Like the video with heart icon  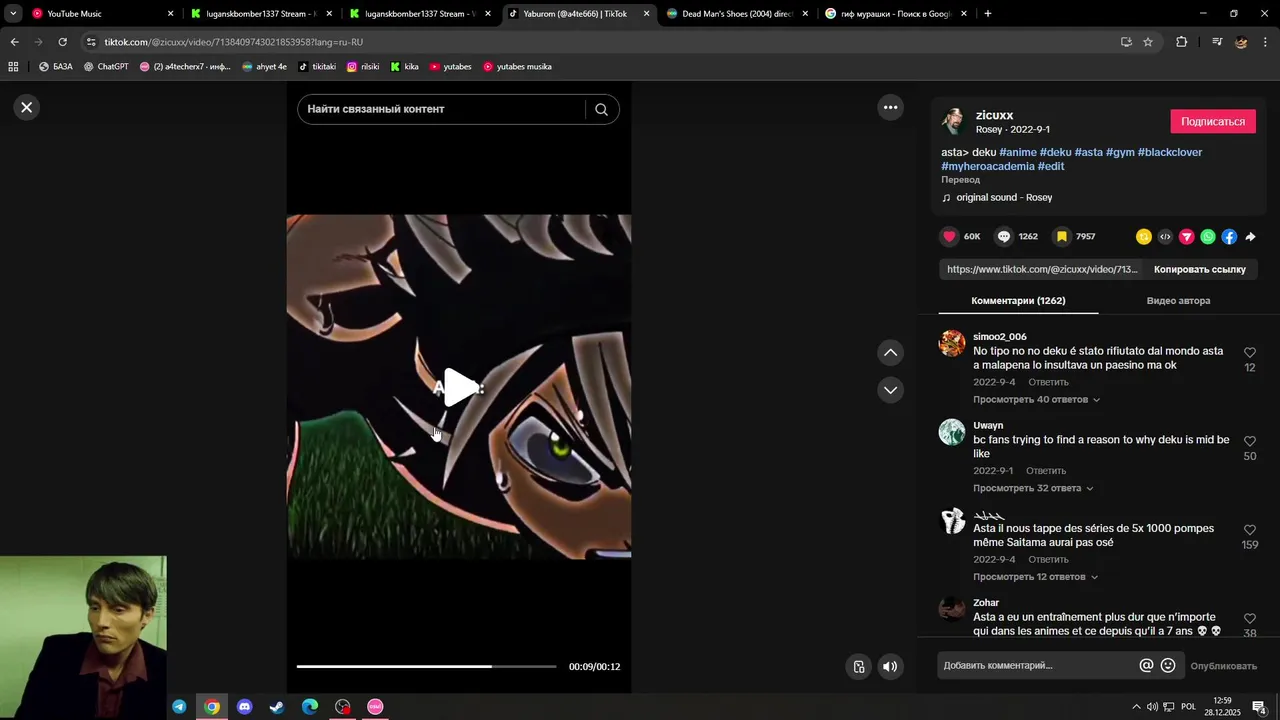tap(949, 236)
